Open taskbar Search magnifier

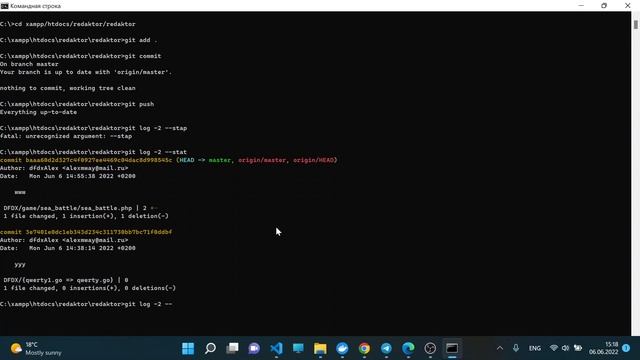point(210,348)
